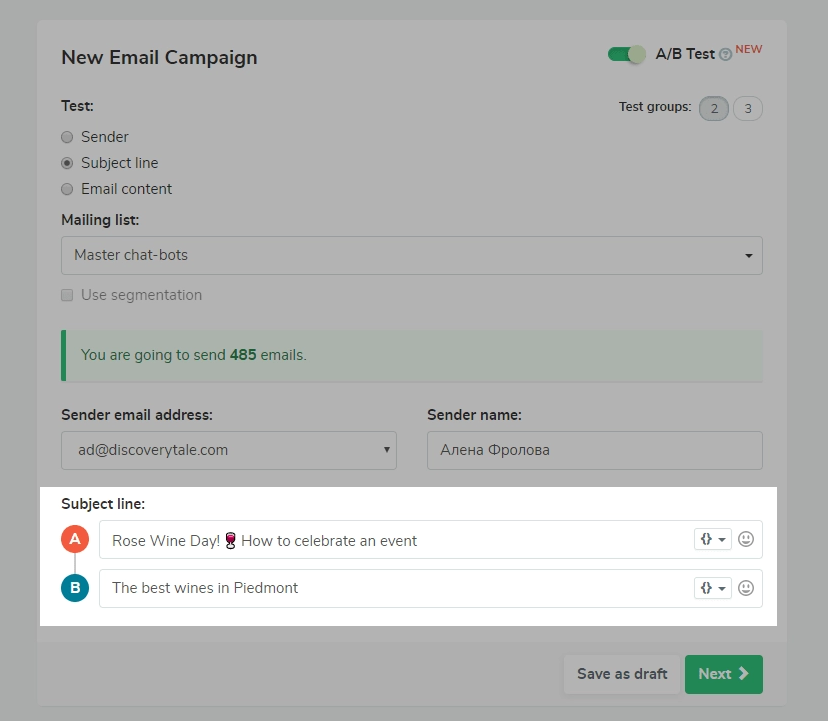Expand the variable dropdown next to subject A
This screenshot has height=721, width=828.
[721, 538]
